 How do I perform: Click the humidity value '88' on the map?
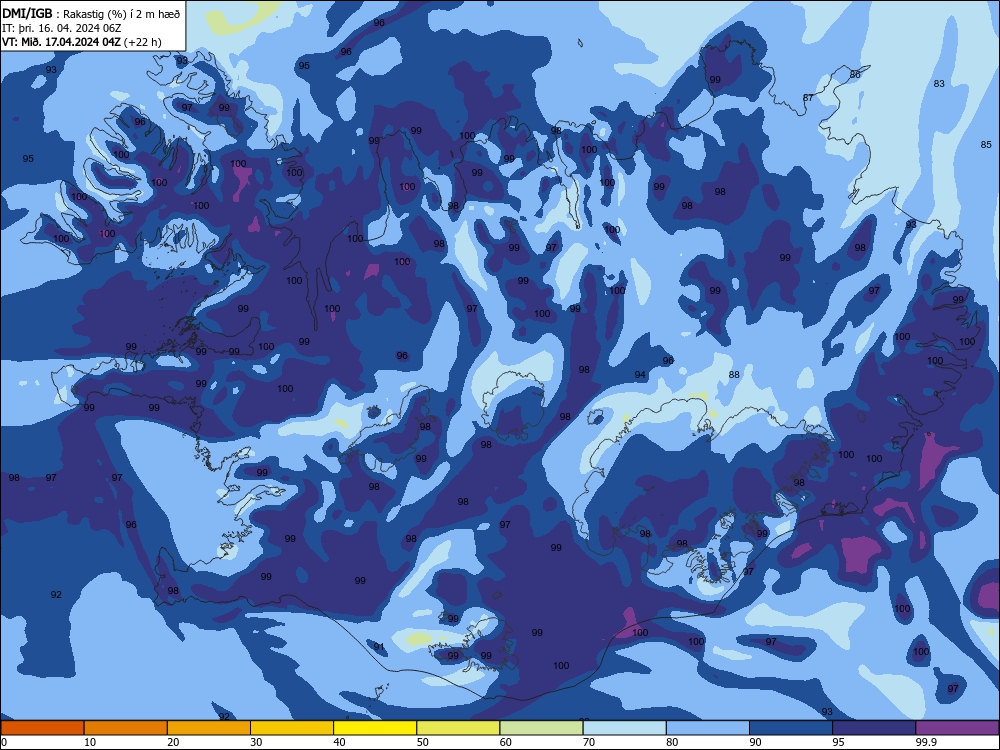[x=734, y=374]
